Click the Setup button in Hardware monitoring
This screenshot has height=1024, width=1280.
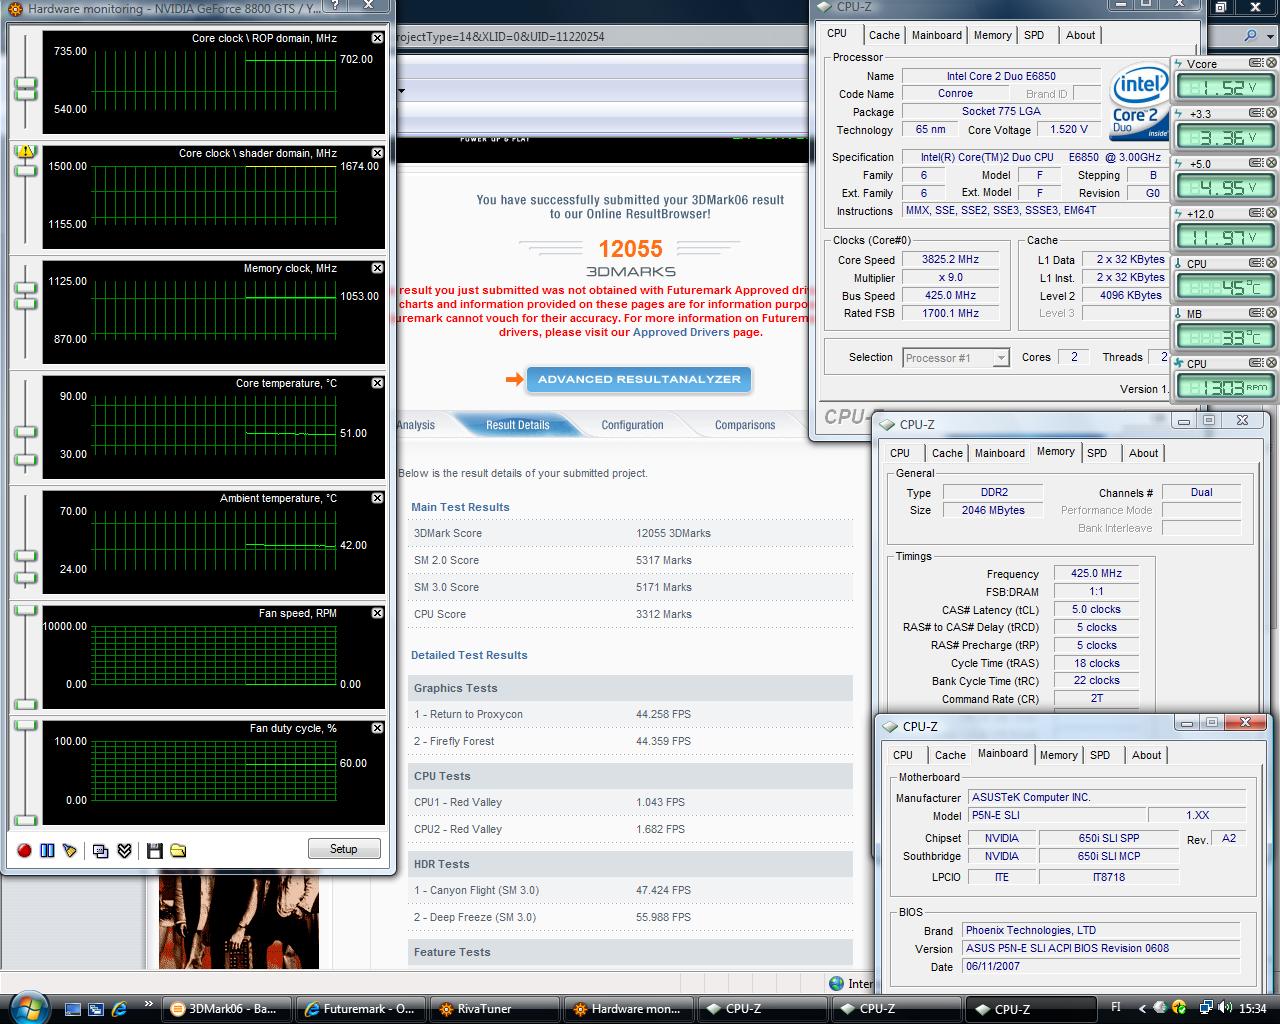tap(343, 849)
